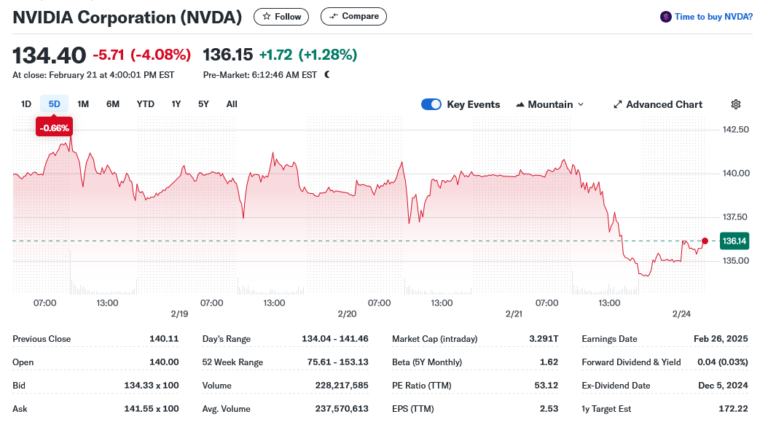Click the Market Cap value 3.291T
768x425 pixels.
point(544,338)
